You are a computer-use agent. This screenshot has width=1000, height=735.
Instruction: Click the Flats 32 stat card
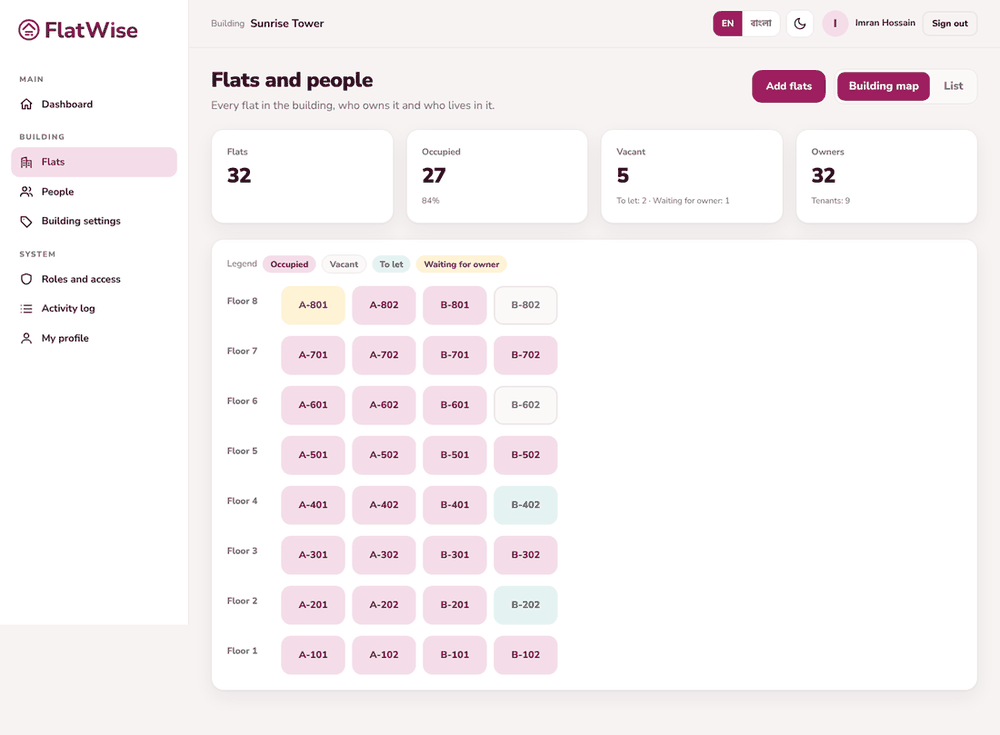click(302, 177)
